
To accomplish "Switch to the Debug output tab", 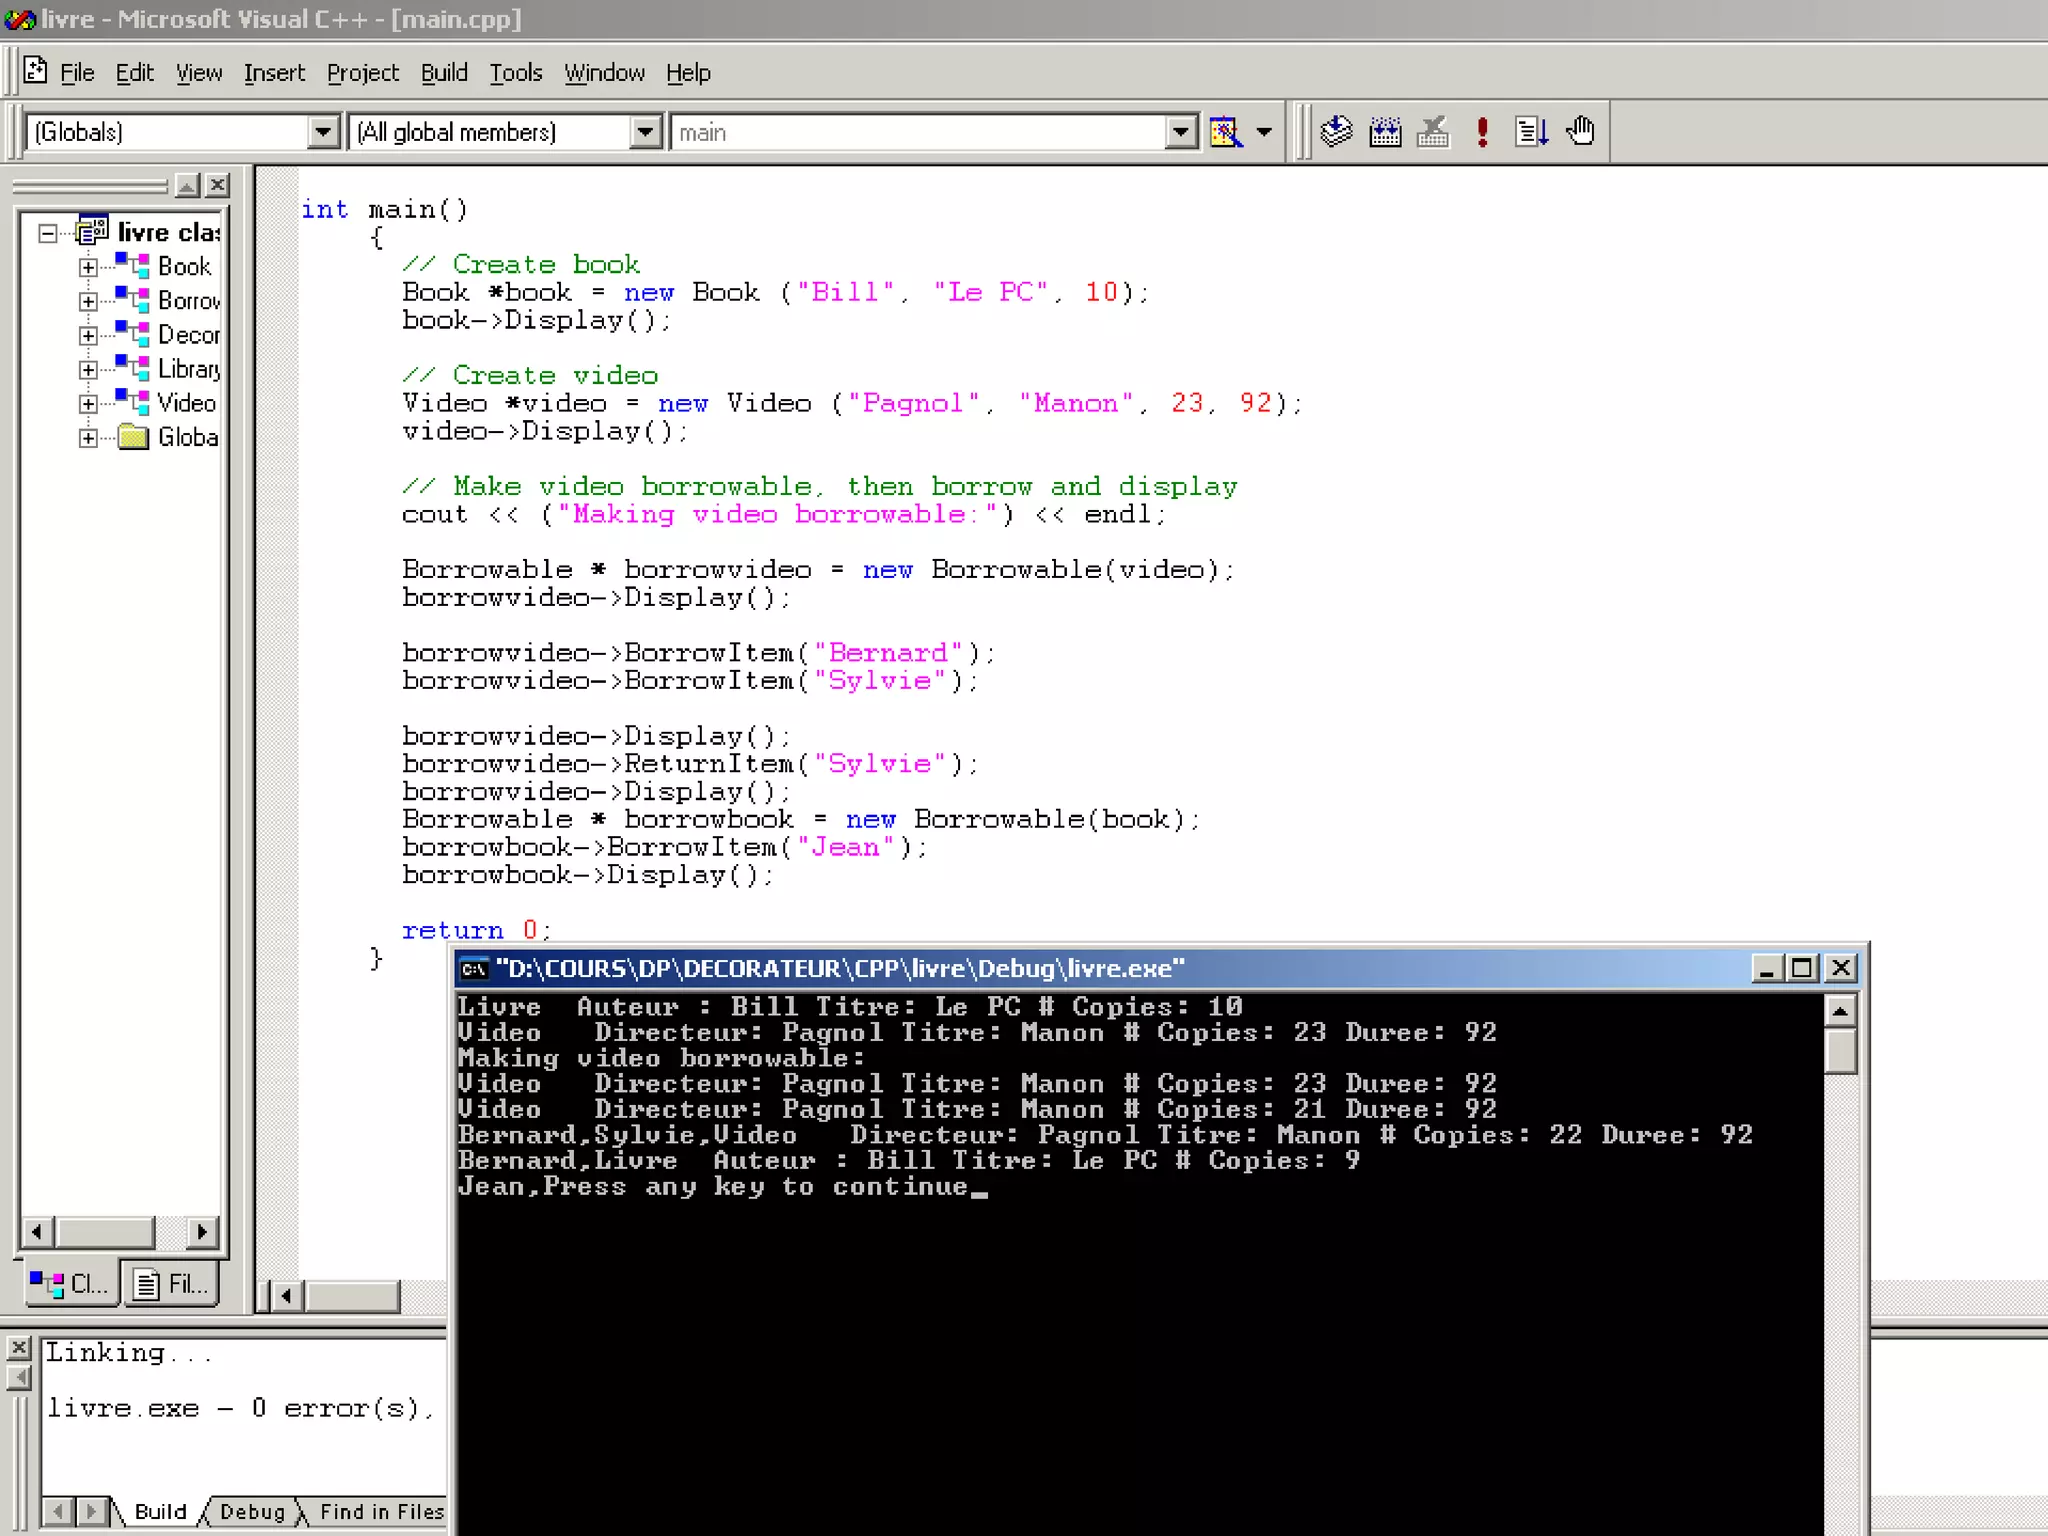I will 252,1511.
